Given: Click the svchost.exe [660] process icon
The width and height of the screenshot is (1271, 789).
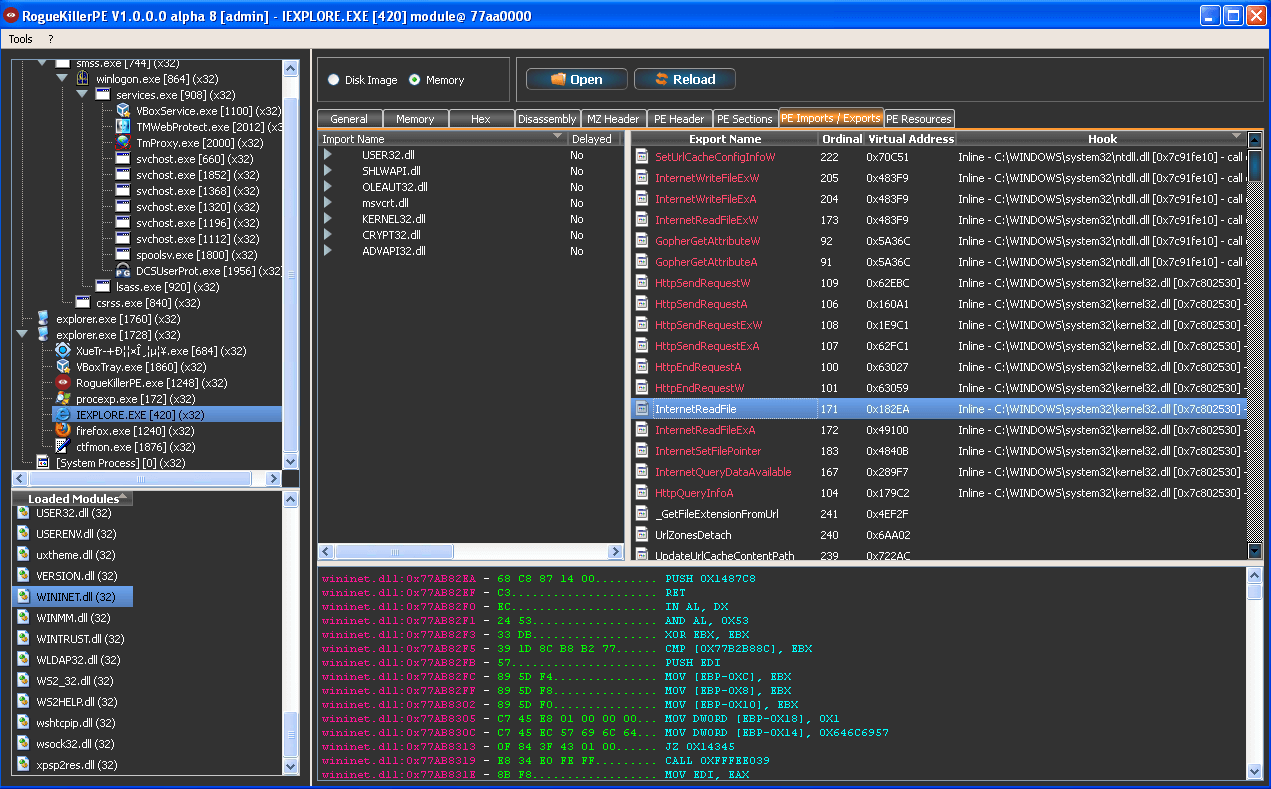Looking at the screenshot, I should [123, 159].
